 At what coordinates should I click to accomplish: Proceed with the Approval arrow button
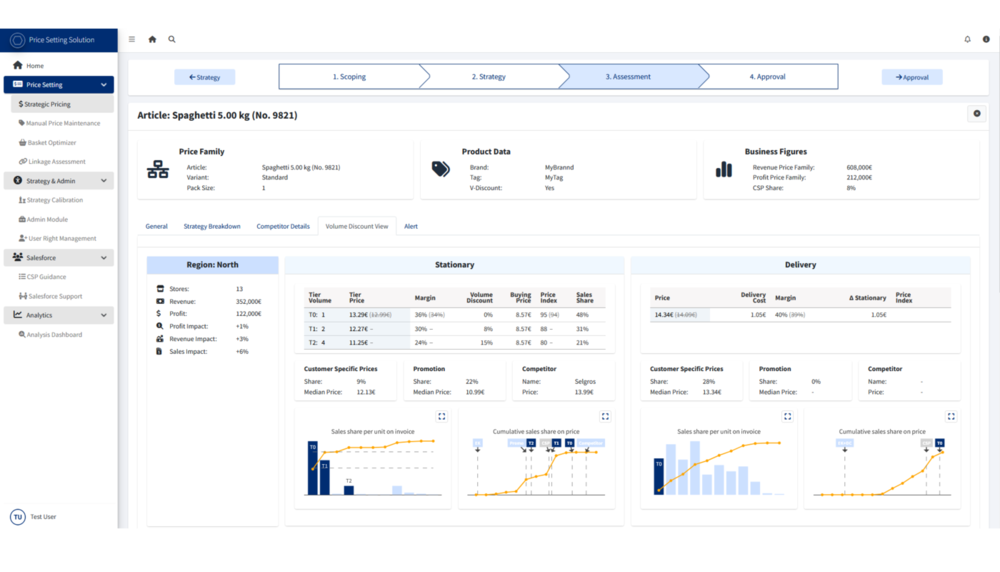point(912,77)
